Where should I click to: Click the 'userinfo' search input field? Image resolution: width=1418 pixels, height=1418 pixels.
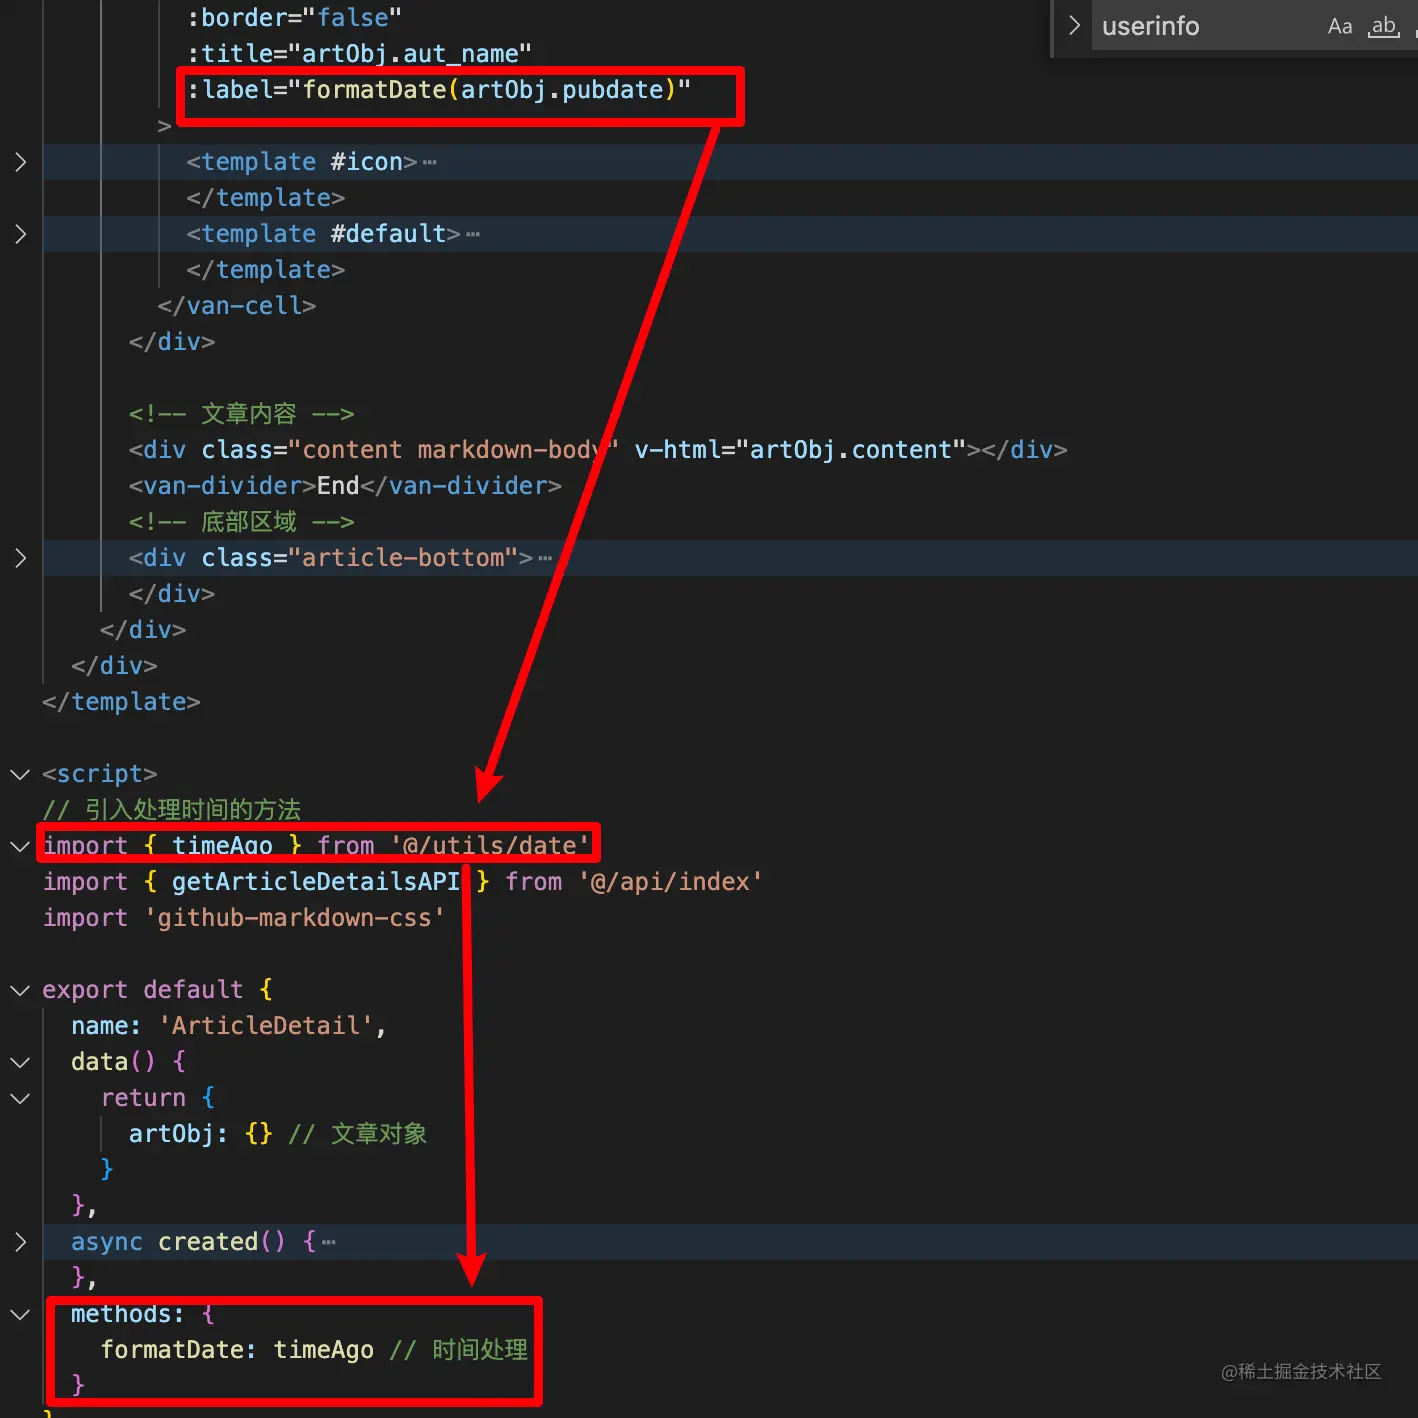point(1205,26)
